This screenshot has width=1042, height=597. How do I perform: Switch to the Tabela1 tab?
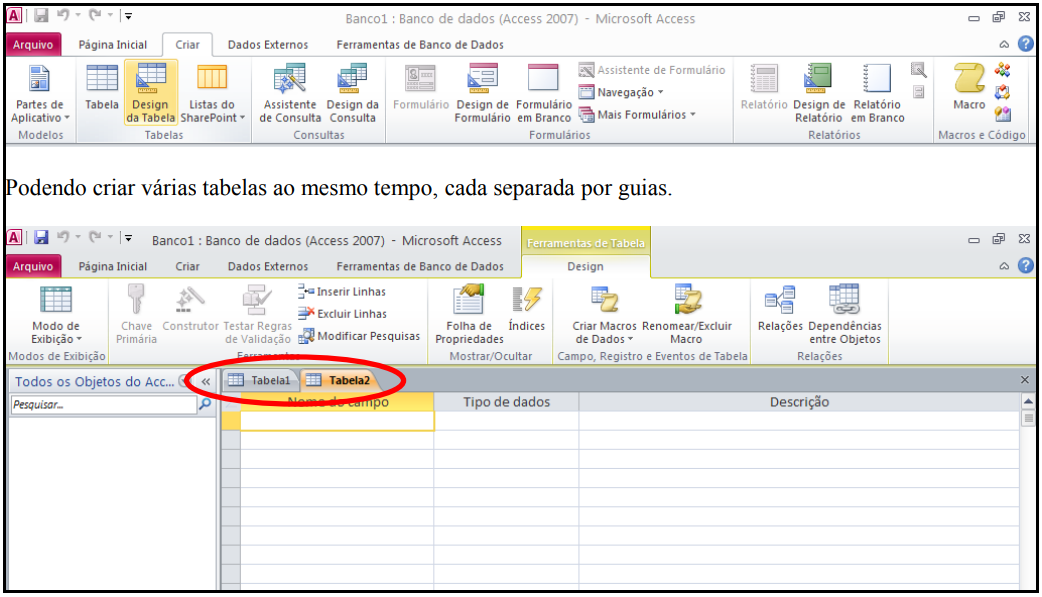click(x=261, y=380)
